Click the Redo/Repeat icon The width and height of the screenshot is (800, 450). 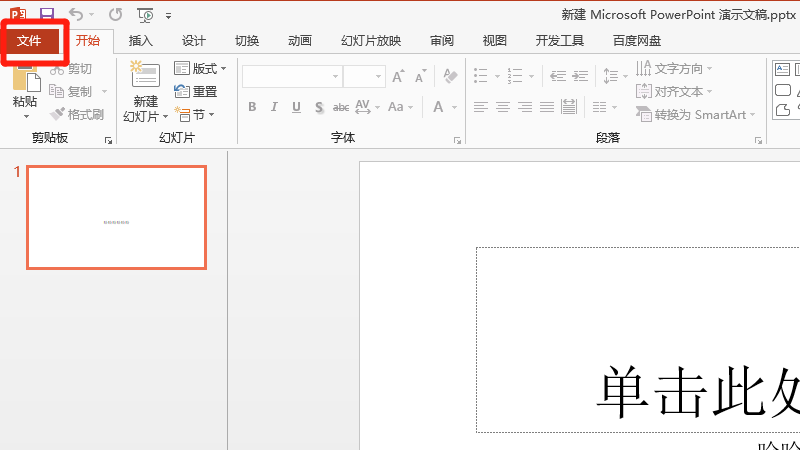[x=115, y=15]
